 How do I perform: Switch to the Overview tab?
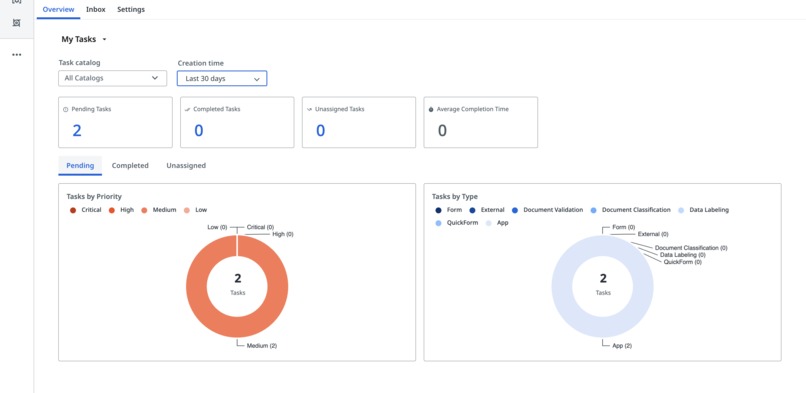[x=58, y=9]
